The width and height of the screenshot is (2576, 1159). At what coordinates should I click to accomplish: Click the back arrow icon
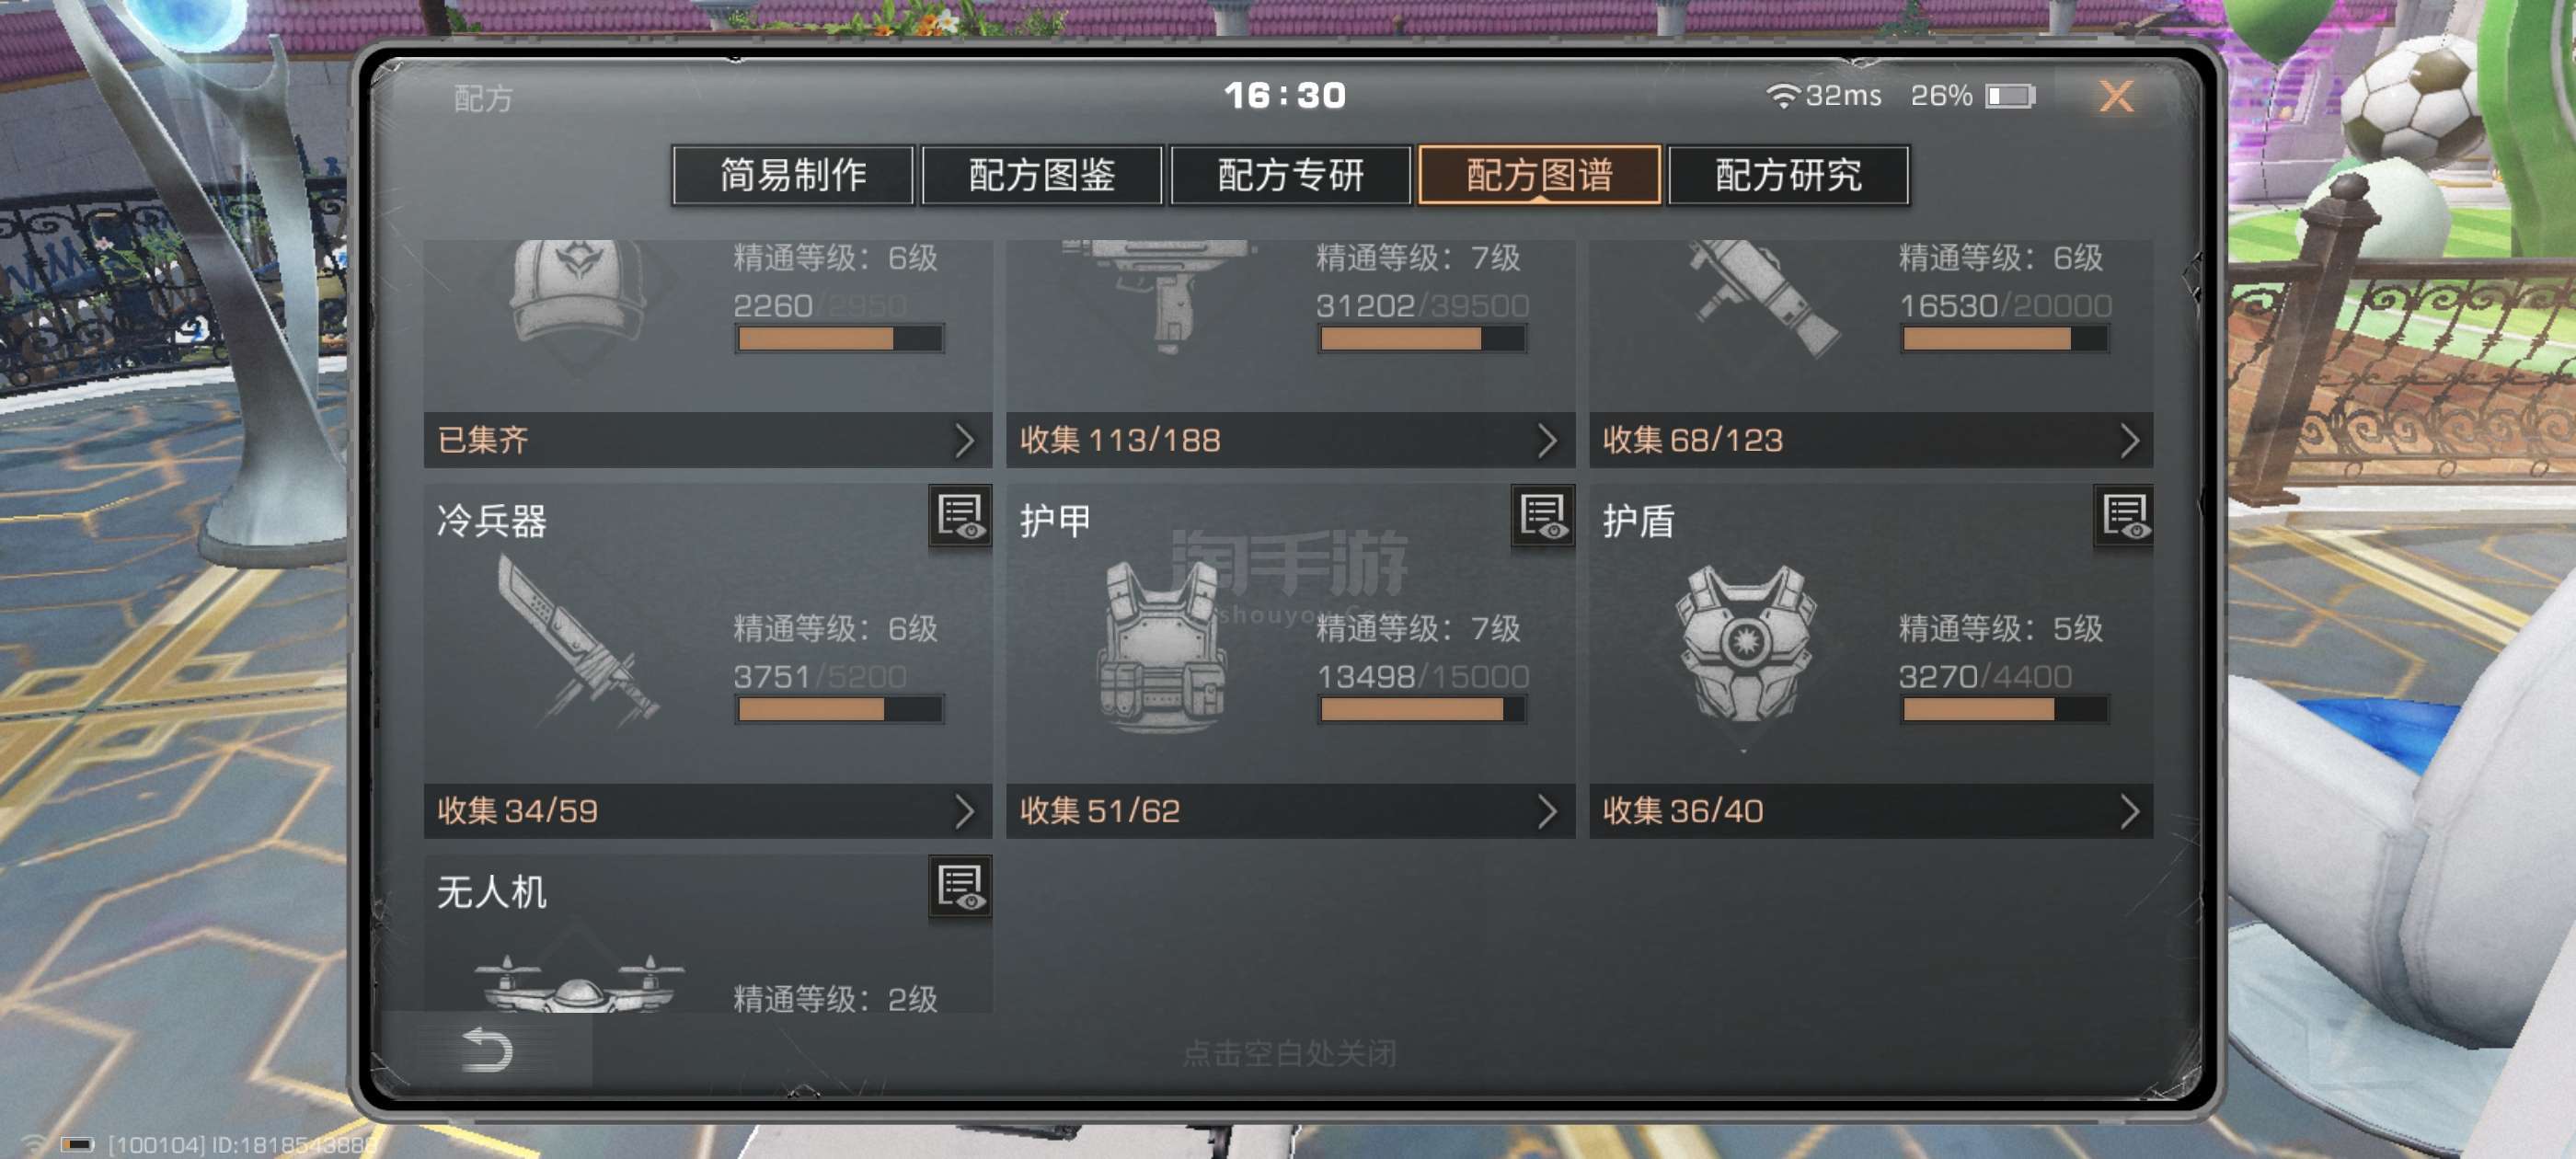(487, 1050)
